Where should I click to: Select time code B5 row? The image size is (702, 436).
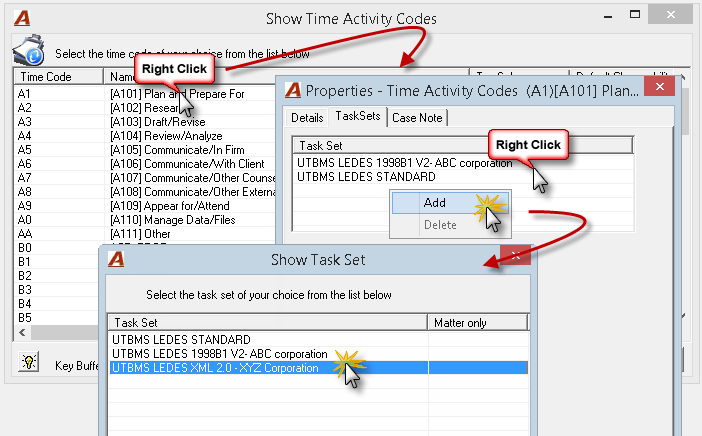click(x=57, y=317)
